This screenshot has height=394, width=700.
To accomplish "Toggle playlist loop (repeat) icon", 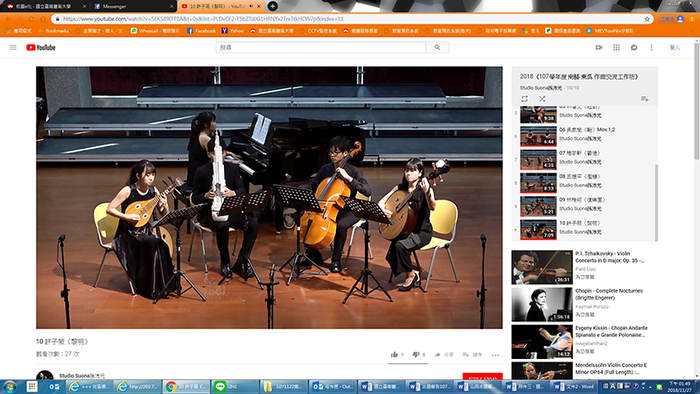I will coord(525,99).
